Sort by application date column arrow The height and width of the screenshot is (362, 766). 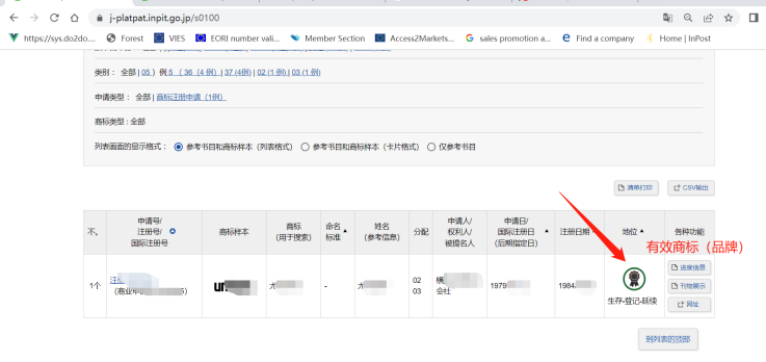click(x=547, y=231)
